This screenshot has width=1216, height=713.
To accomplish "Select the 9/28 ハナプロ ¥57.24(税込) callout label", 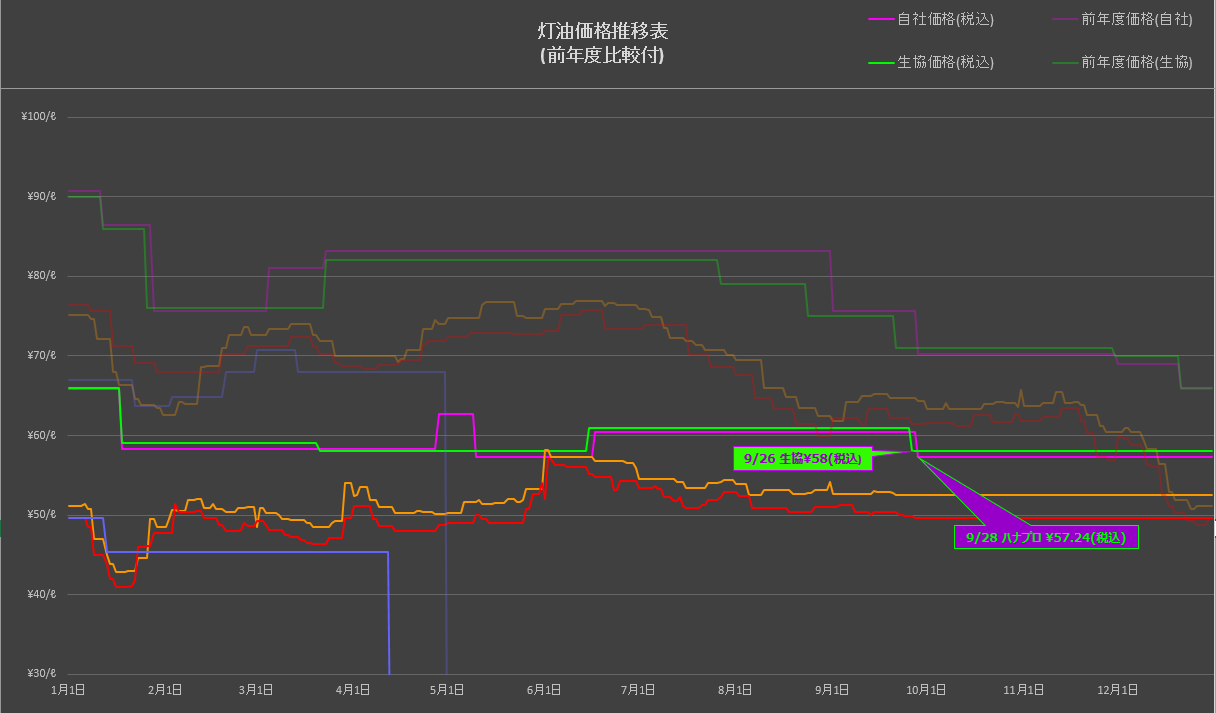I will [1046, 537].
